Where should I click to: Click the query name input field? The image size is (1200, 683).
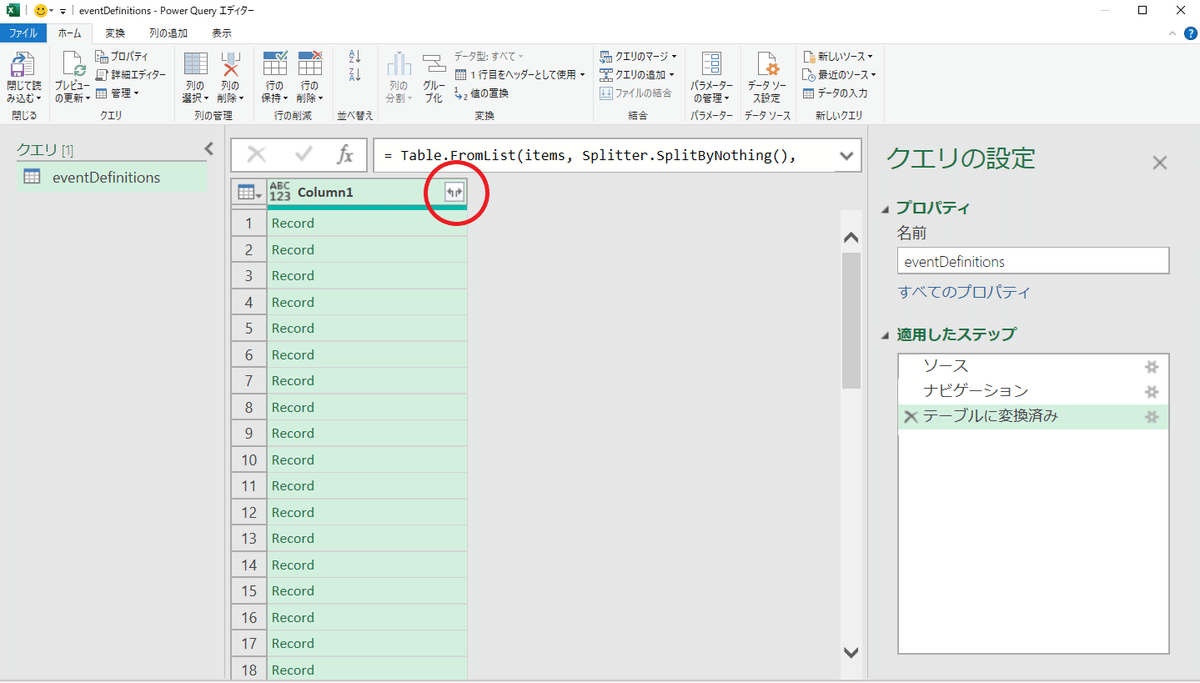point(1033,261)
